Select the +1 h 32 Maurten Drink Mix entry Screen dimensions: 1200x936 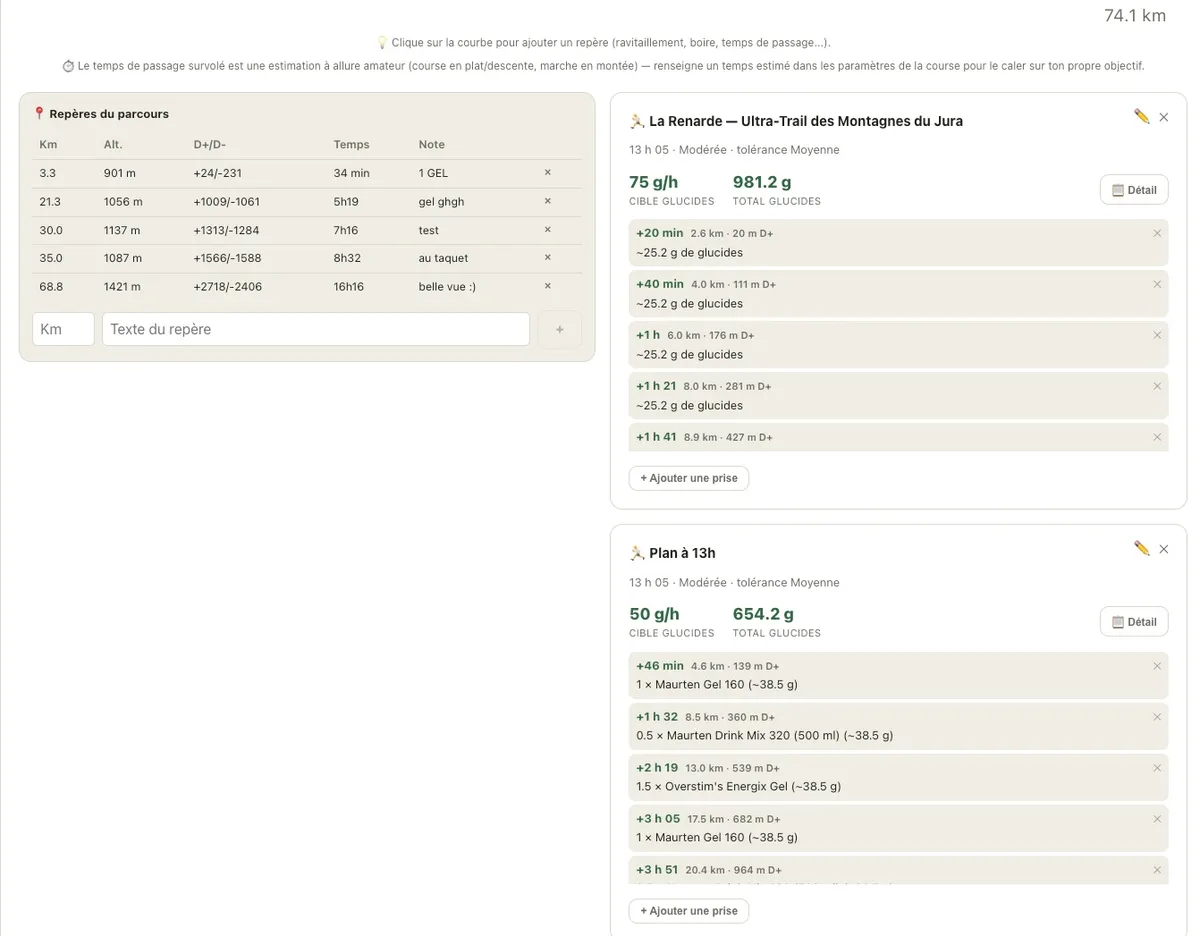[898, 726]
